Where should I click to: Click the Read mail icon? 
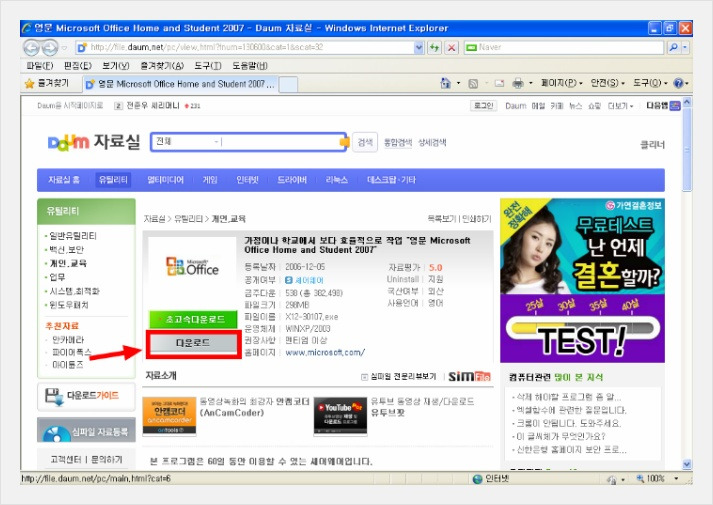click(x=499, y=84)
